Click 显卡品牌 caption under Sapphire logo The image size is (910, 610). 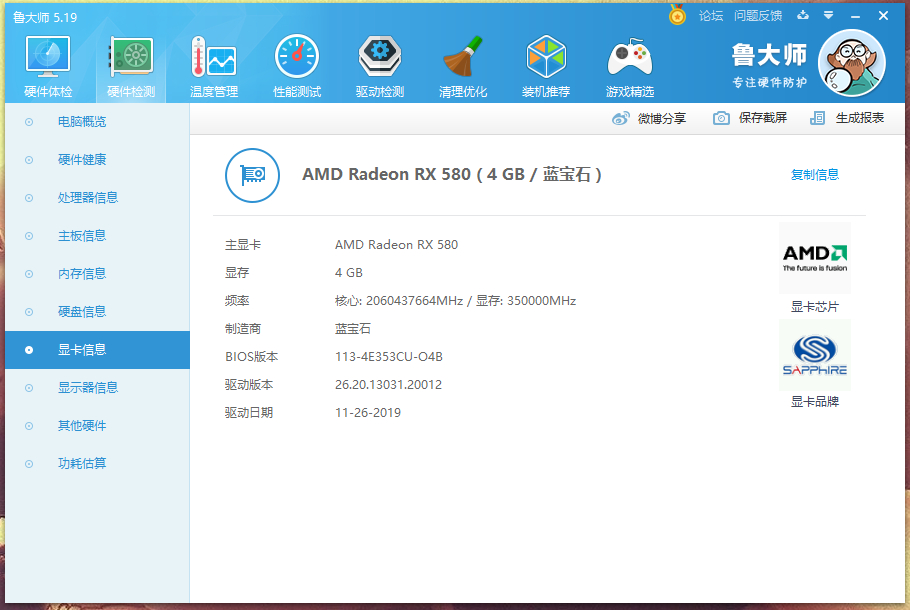[x=815, y=402]
